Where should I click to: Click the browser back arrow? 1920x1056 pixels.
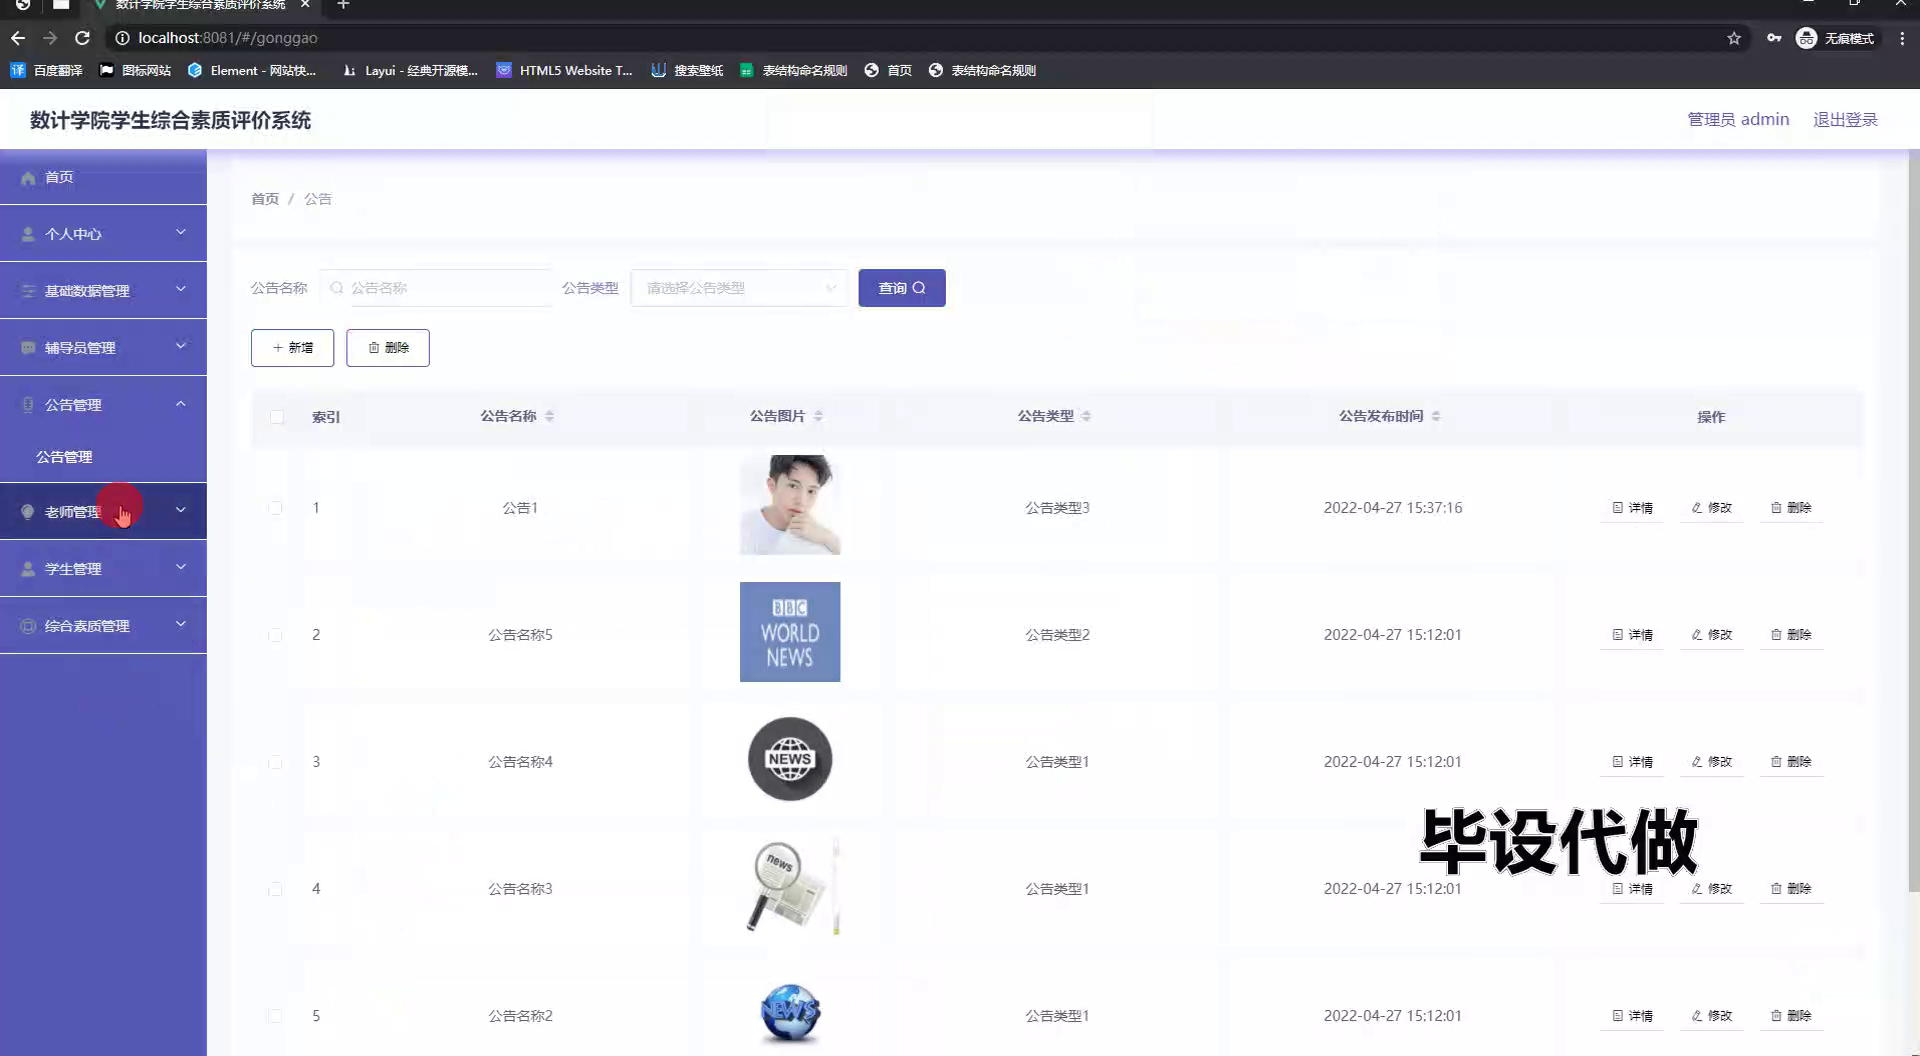[x=18, y=38]
